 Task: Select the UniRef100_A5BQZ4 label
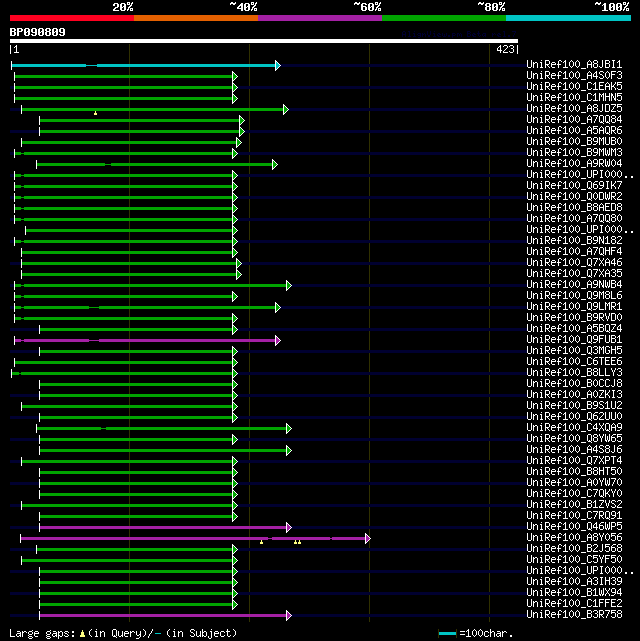[574, 329]
